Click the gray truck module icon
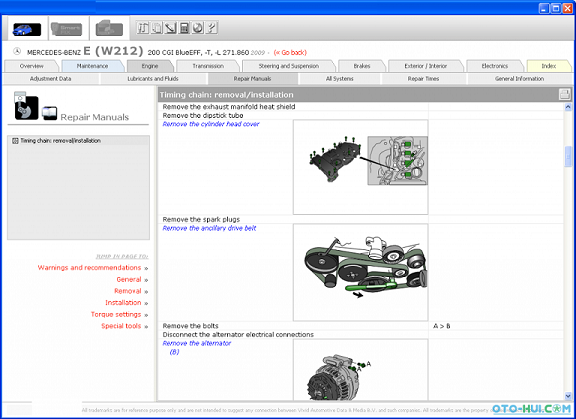 109,28
